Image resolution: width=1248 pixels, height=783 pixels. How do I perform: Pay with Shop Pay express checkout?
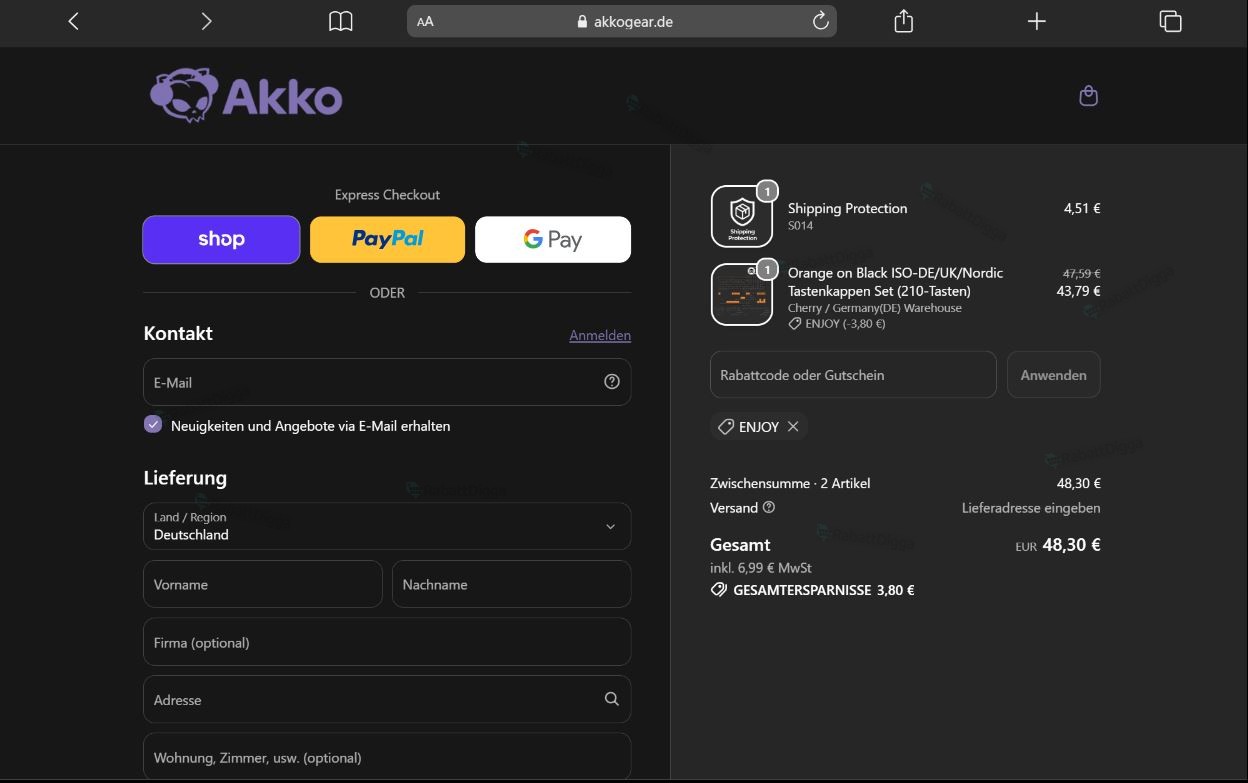pos(221,240)
